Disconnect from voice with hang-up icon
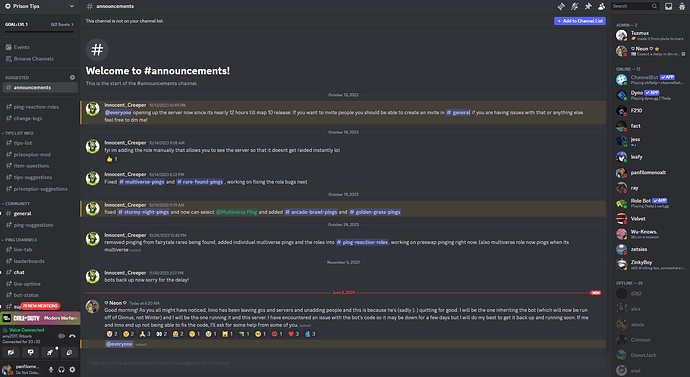 tap(72, 336)
